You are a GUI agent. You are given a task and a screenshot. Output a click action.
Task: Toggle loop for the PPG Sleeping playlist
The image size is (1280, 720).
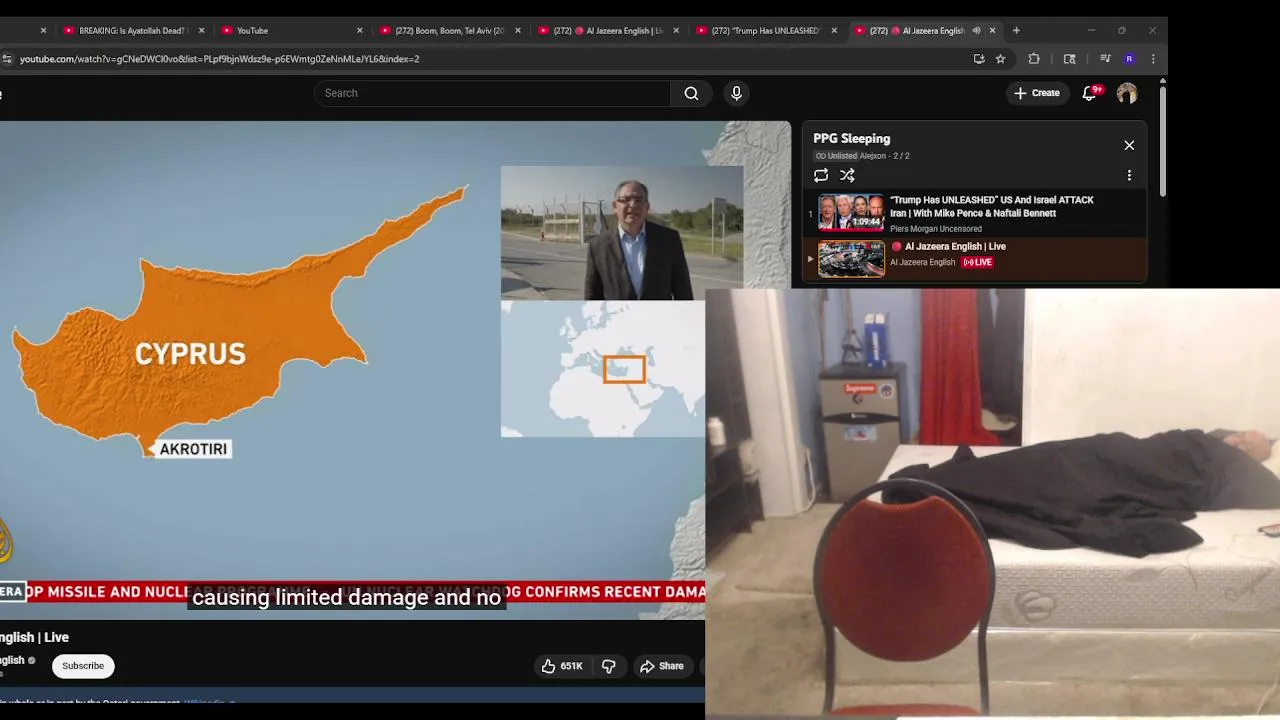821,175
